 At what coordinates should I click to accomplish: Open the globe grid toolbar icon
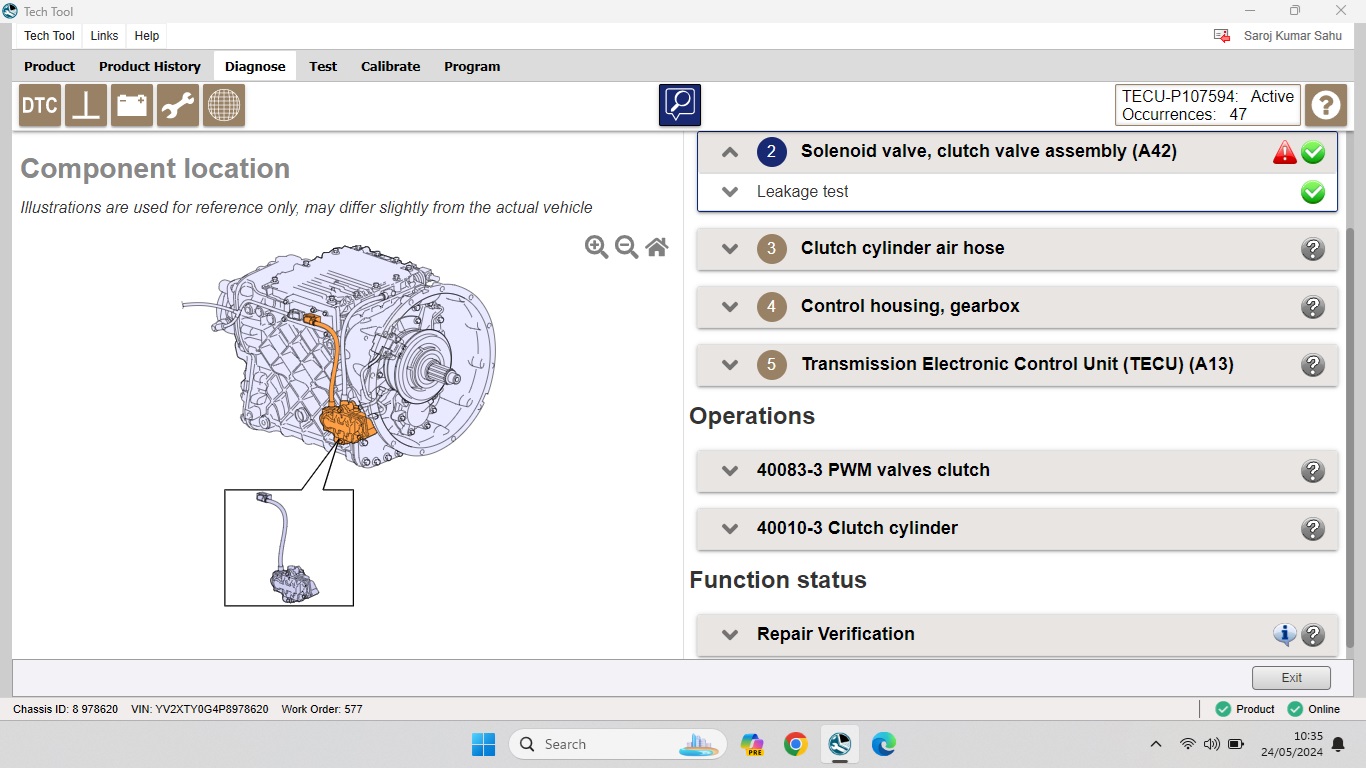[224, 105]
